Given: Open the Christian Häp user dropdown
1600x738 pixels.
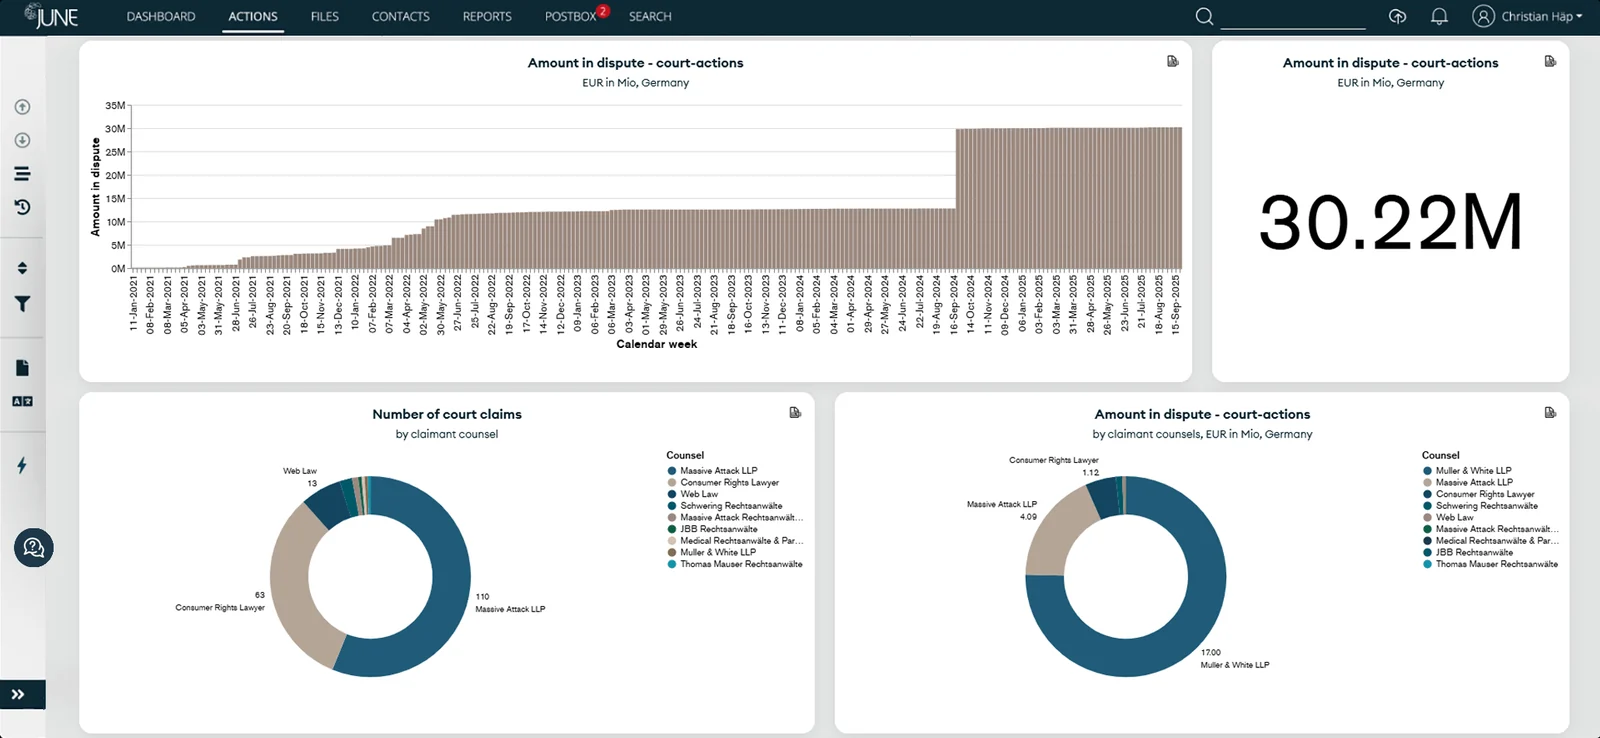Looking at the screenshot, I should click(1542, 16).
